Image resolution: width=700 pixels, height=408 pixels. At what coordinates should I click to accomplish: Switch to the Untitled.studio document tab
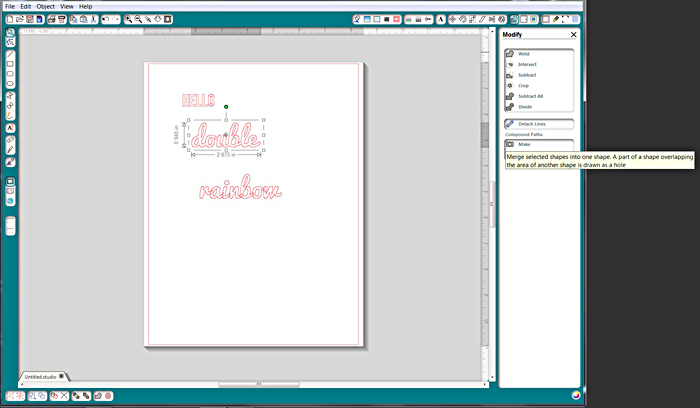(x=40, y=377)
